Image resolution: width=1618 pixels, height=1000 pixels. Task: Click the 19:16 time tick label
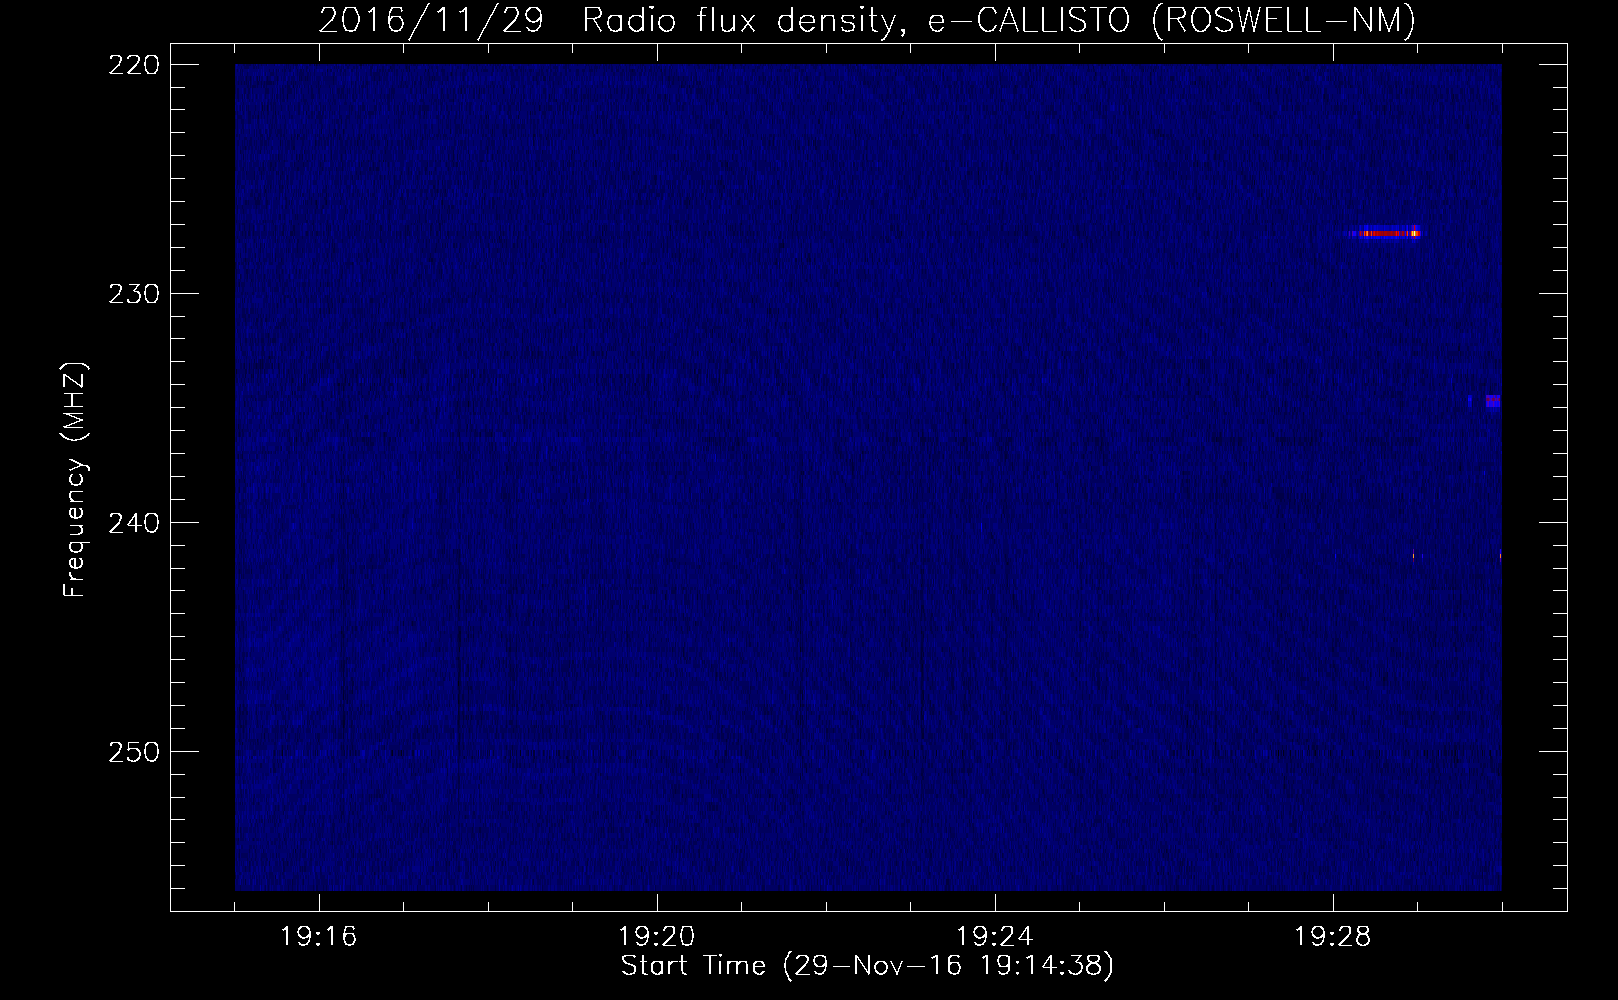pos(319,937)
